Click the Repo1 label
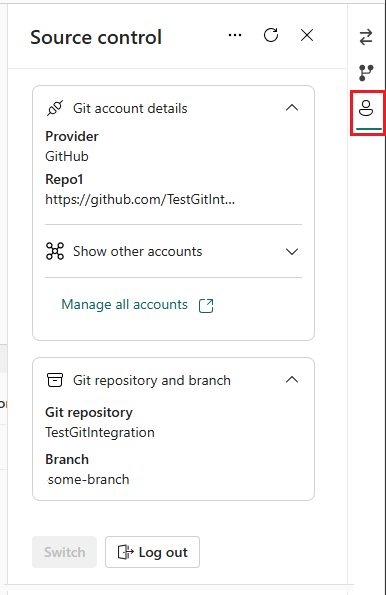Image resolution: width=386 pixels, height=595 pixels. pyautogui.click(x=64, y=179)
